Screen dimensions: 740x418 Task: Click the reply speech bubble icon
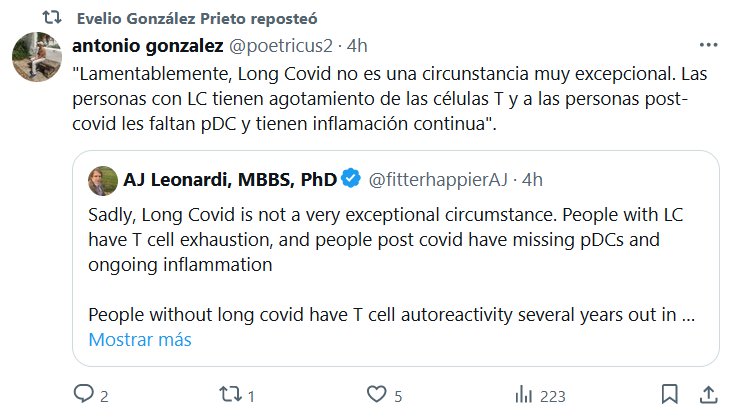coord(84,394)
